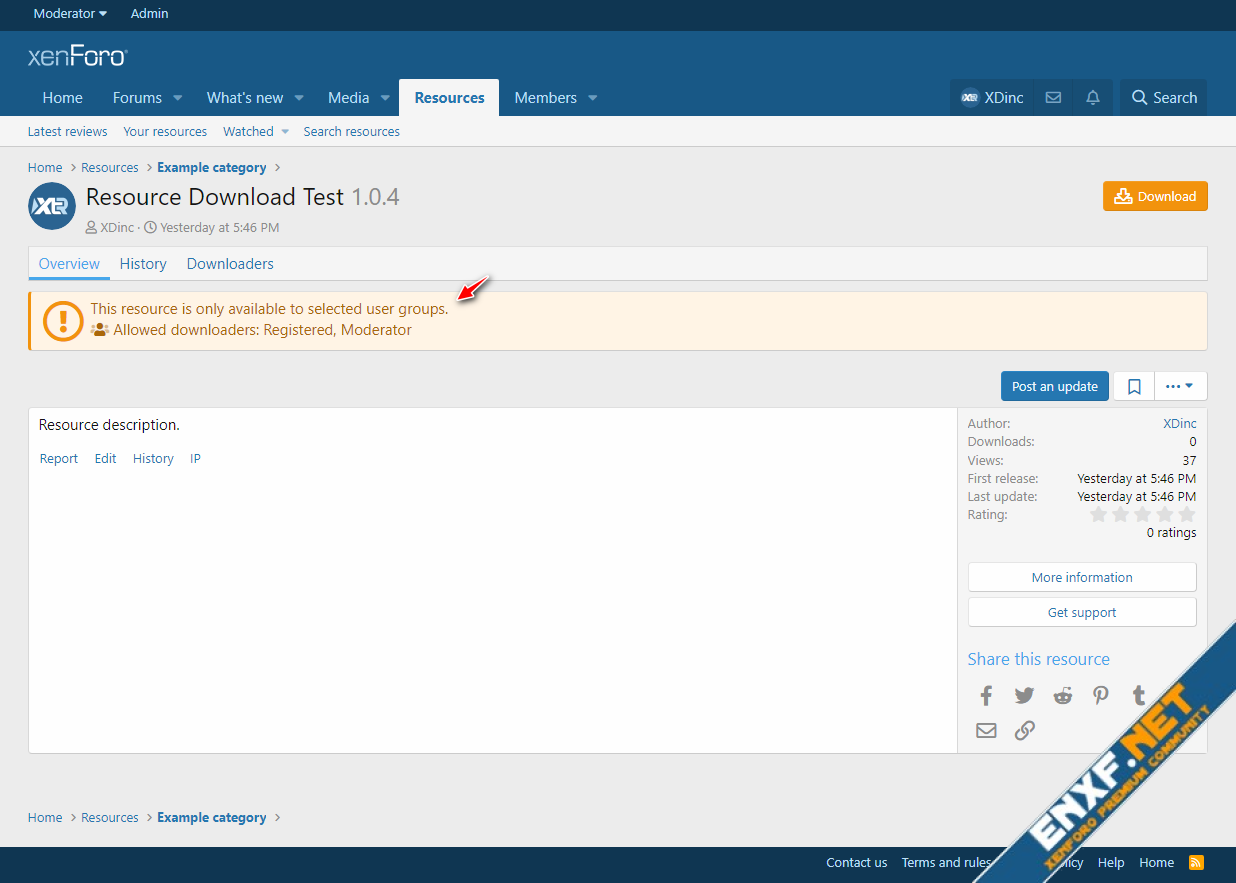The height and width of the screenshot is (883, 1236).
Task: Expand the Moderator dropdown
Action: point(70,14)
